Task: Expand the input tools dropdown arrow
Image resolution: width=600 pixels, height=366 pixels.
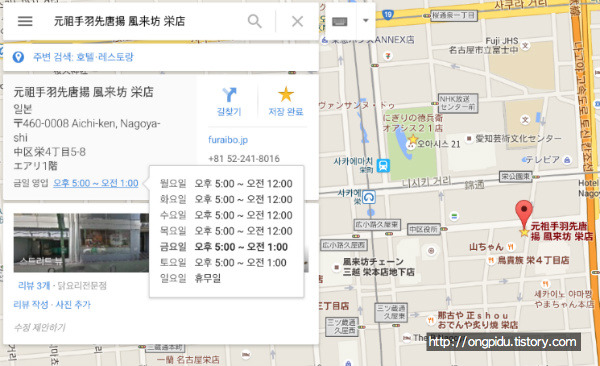Action: pyautogui.click(x=366, y=21)
